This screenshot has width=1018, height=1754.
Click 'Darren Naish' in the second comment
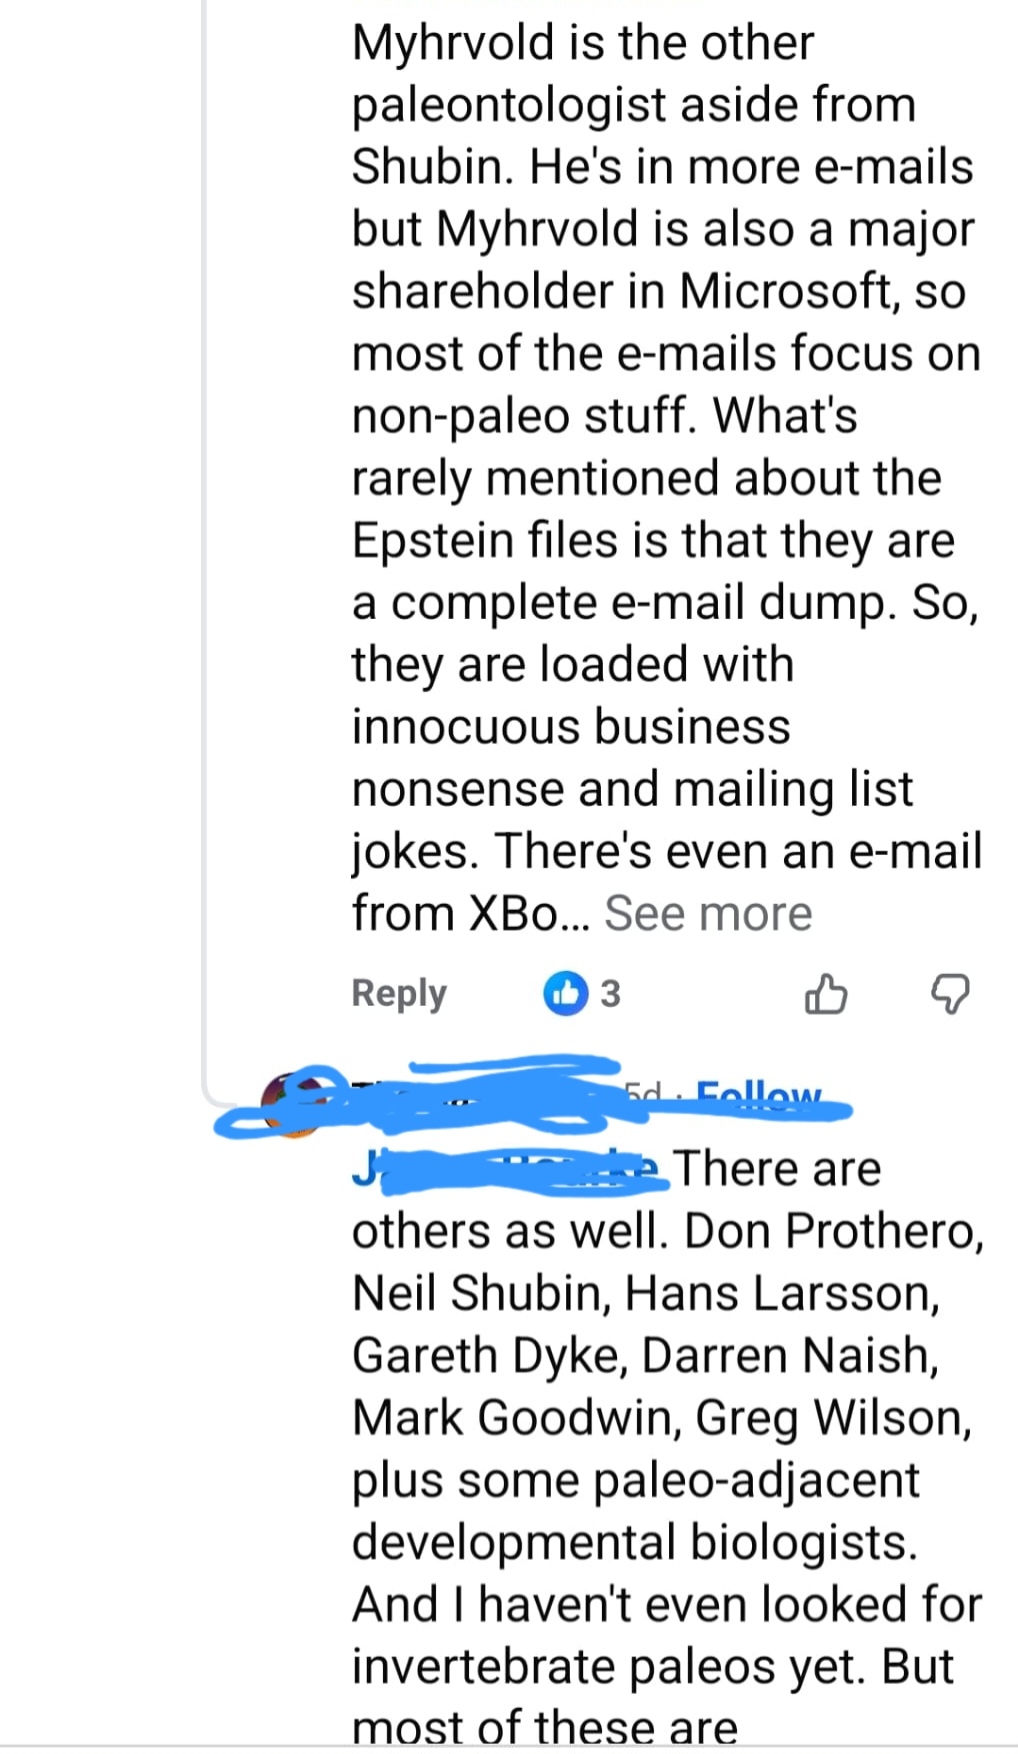(x=788, y=1356)
